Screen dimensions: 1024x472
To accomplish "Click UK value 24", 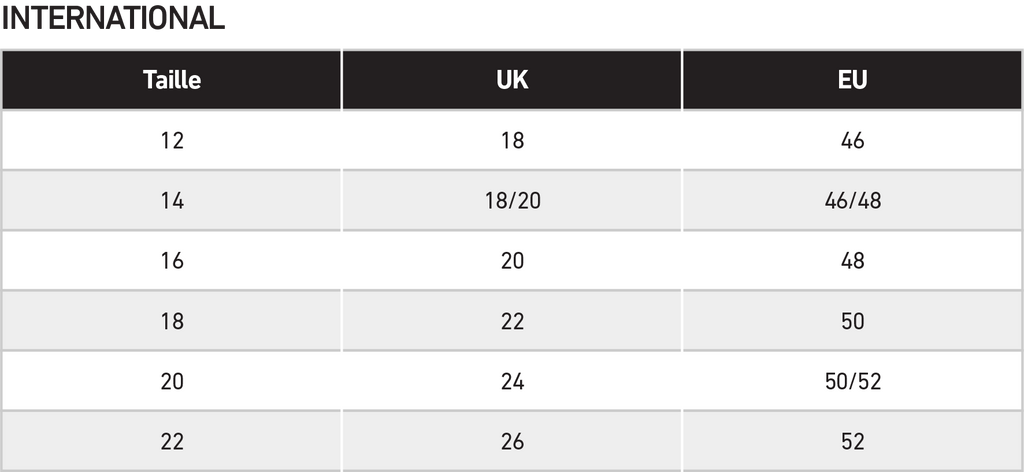I will tap(512, 381).
